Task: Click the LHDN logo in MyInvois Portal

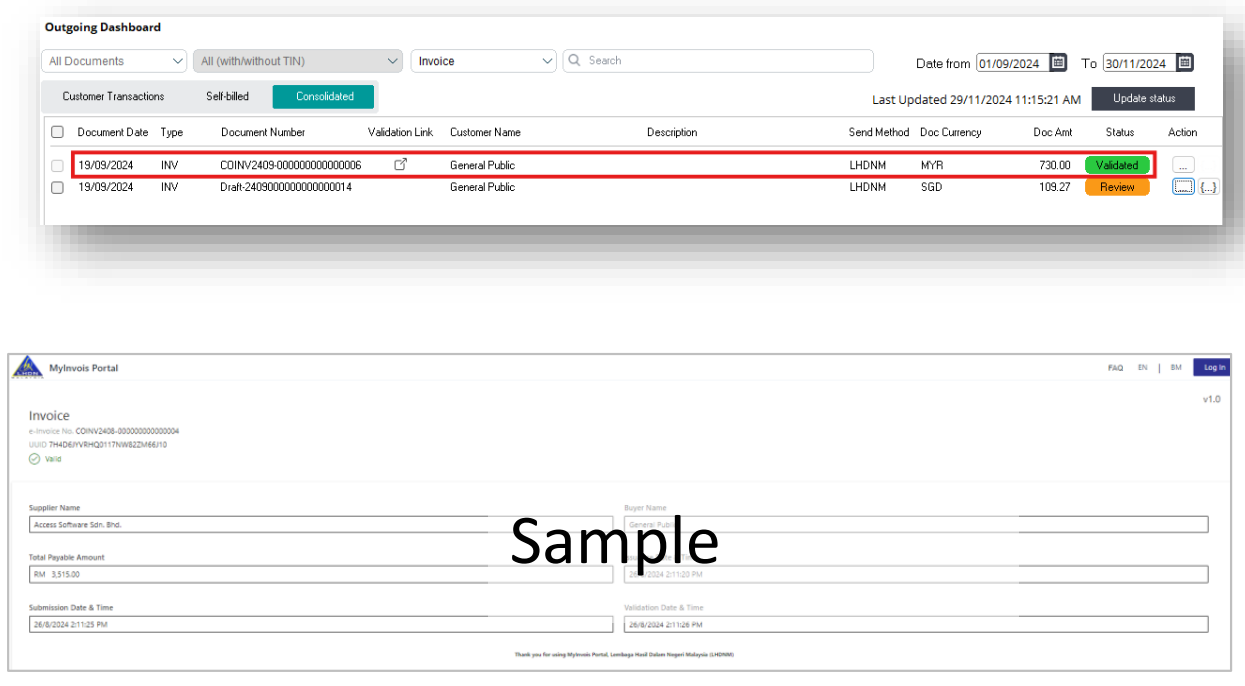Action: tap(27, 368)
